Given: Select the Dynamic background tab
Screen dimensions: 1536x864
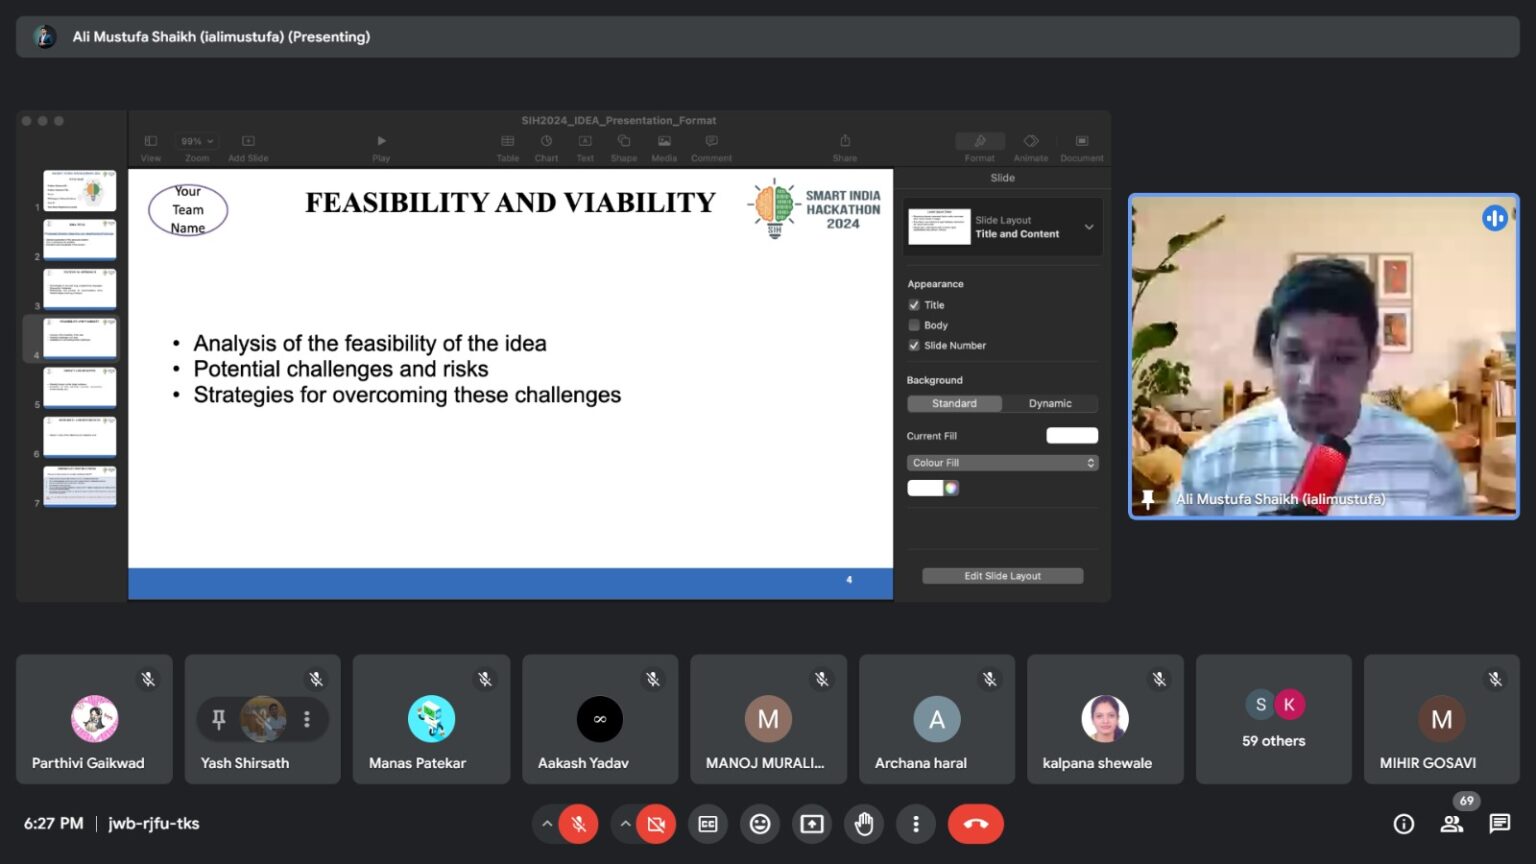Looking at the screenshot, I should pyautogui.click(x=1049, y=404).
